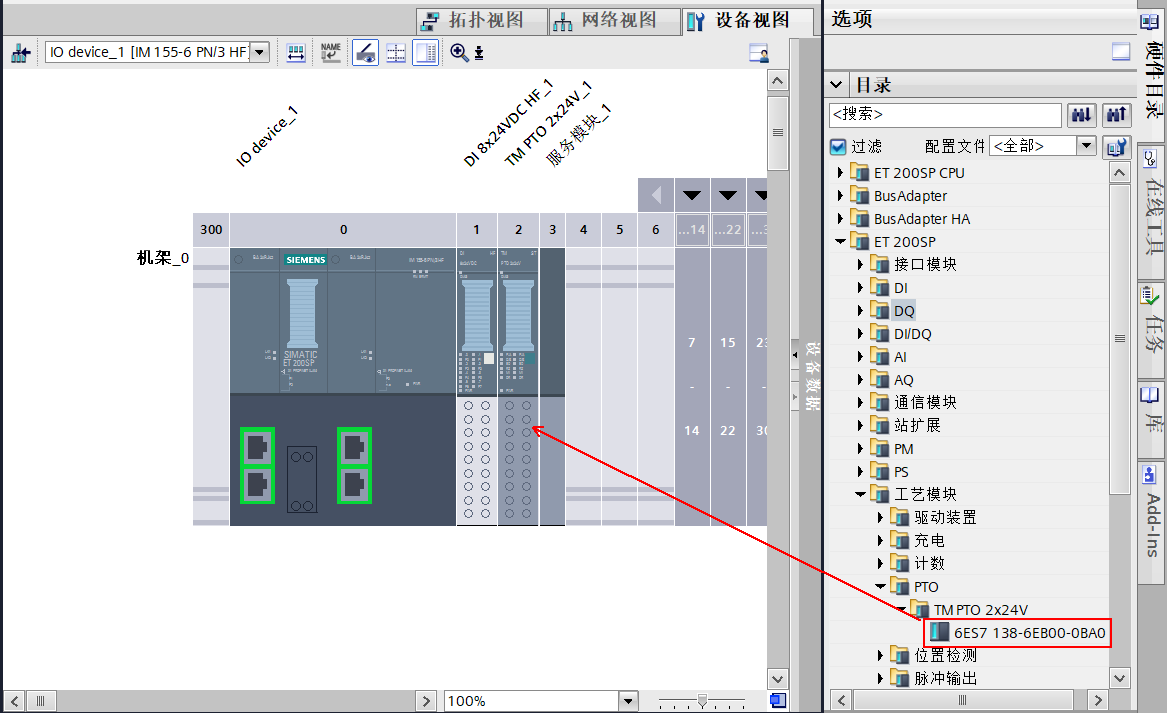This screenshot has height=713, width=1167.
Task: Click the NAME show address labels icon
Action: pos(330,53)
